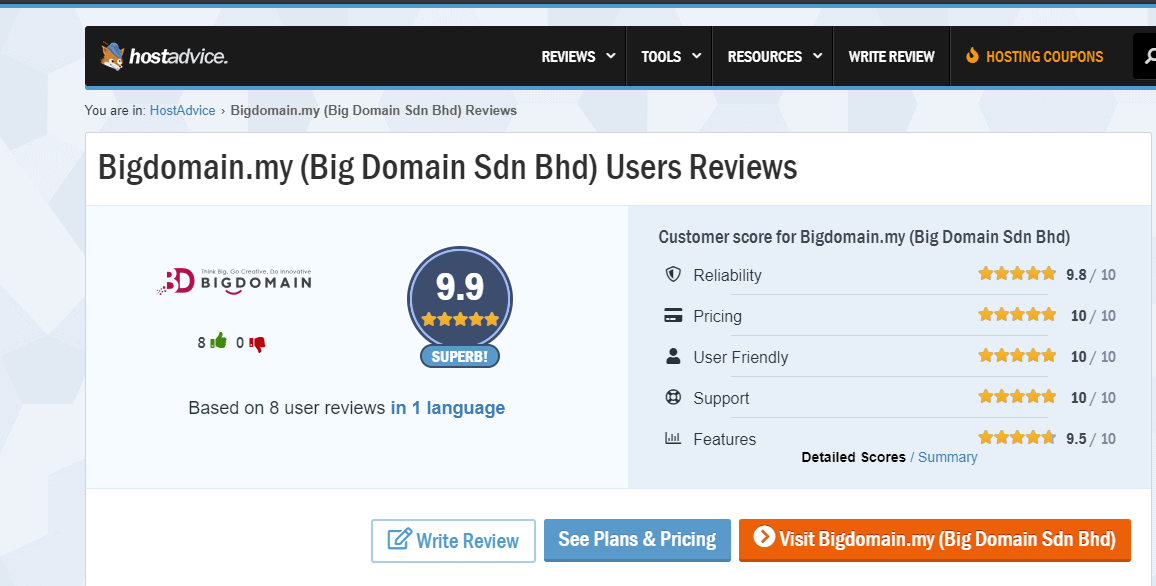Expand the REVIEWS dropdown menu

click(x=568, y=56)
